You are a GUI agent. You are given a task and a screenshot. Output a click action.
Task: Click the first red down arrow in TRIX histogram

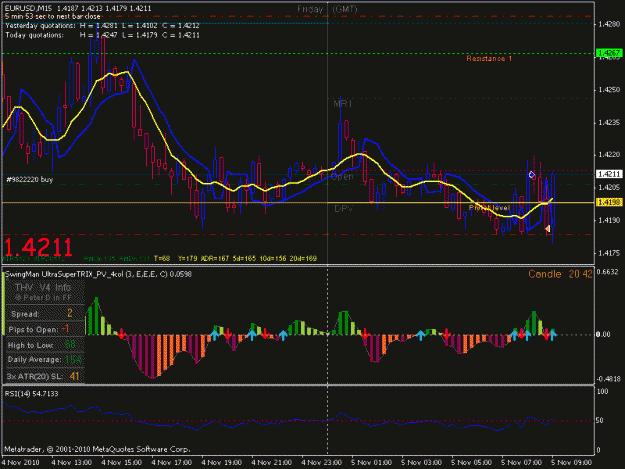pos(122,334)
